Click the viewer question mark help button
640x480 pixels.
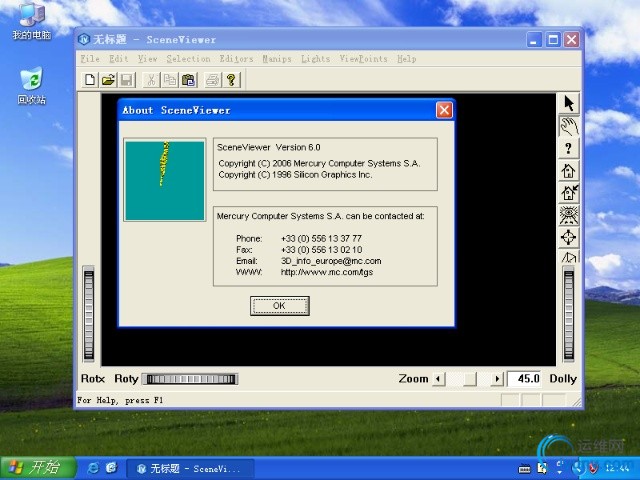569,149
